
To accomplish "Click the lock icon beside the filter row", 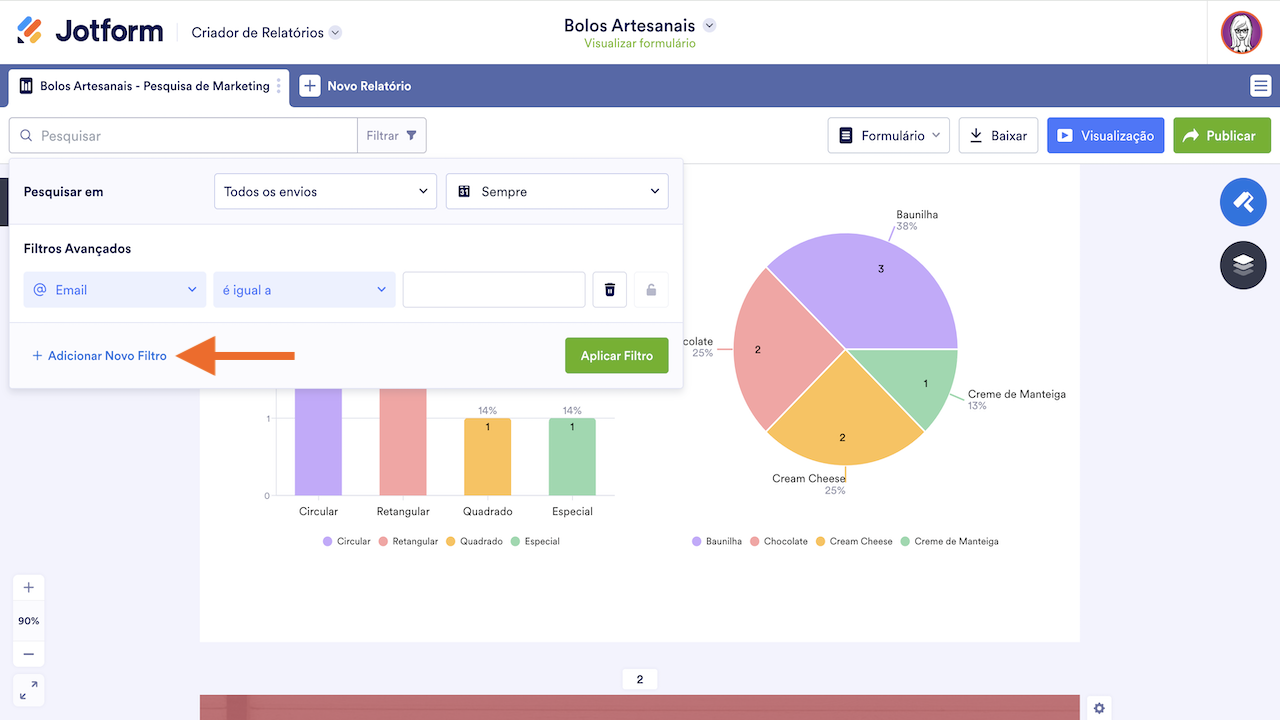I will tap(651, 289).
